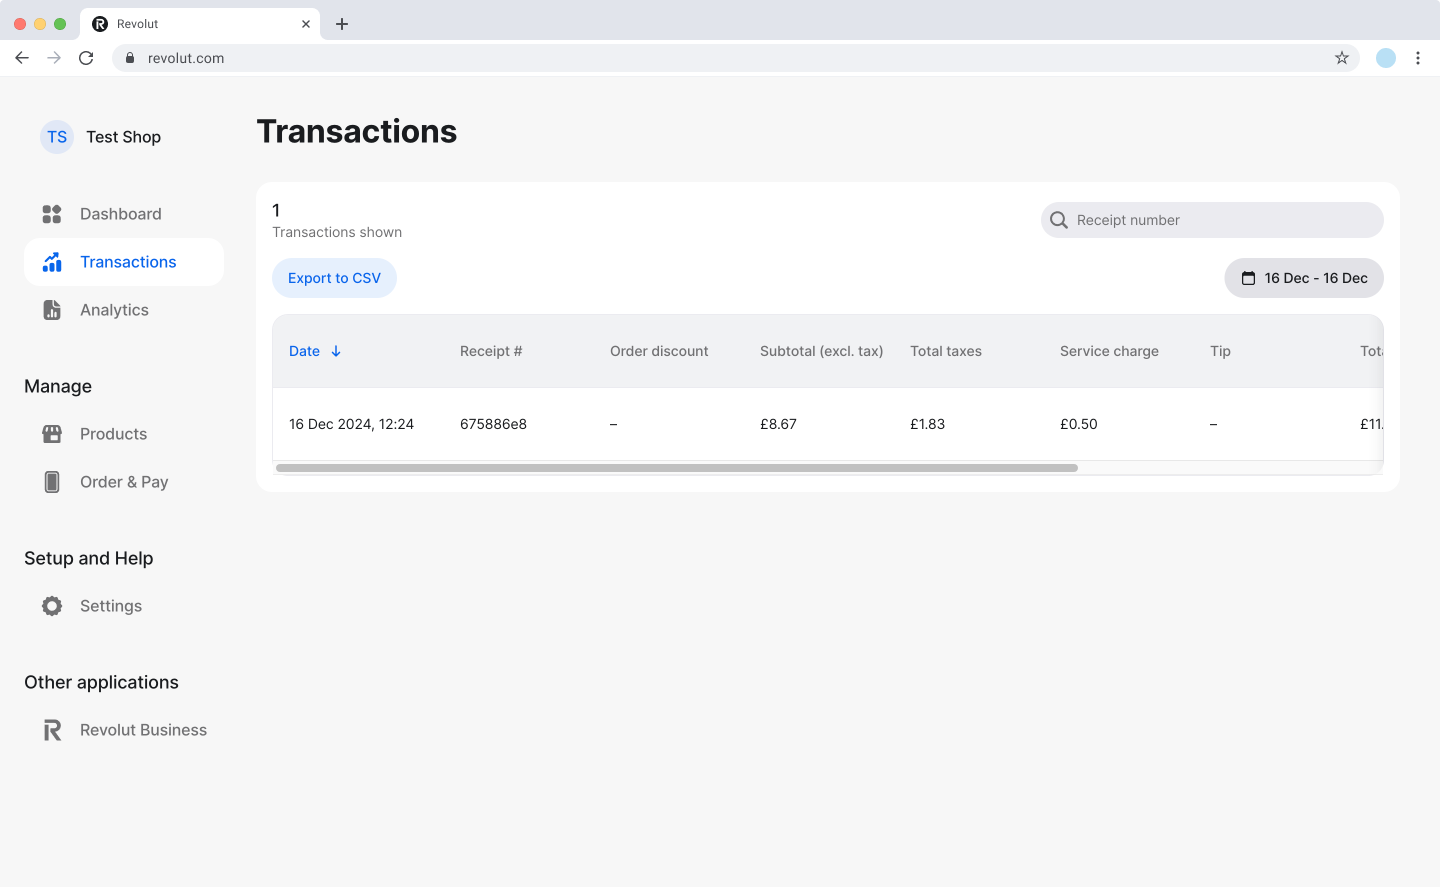This screenshot has height=887, width=1440.
Task: Open the browser three-dot menu
Action: tap(1418, 58)
